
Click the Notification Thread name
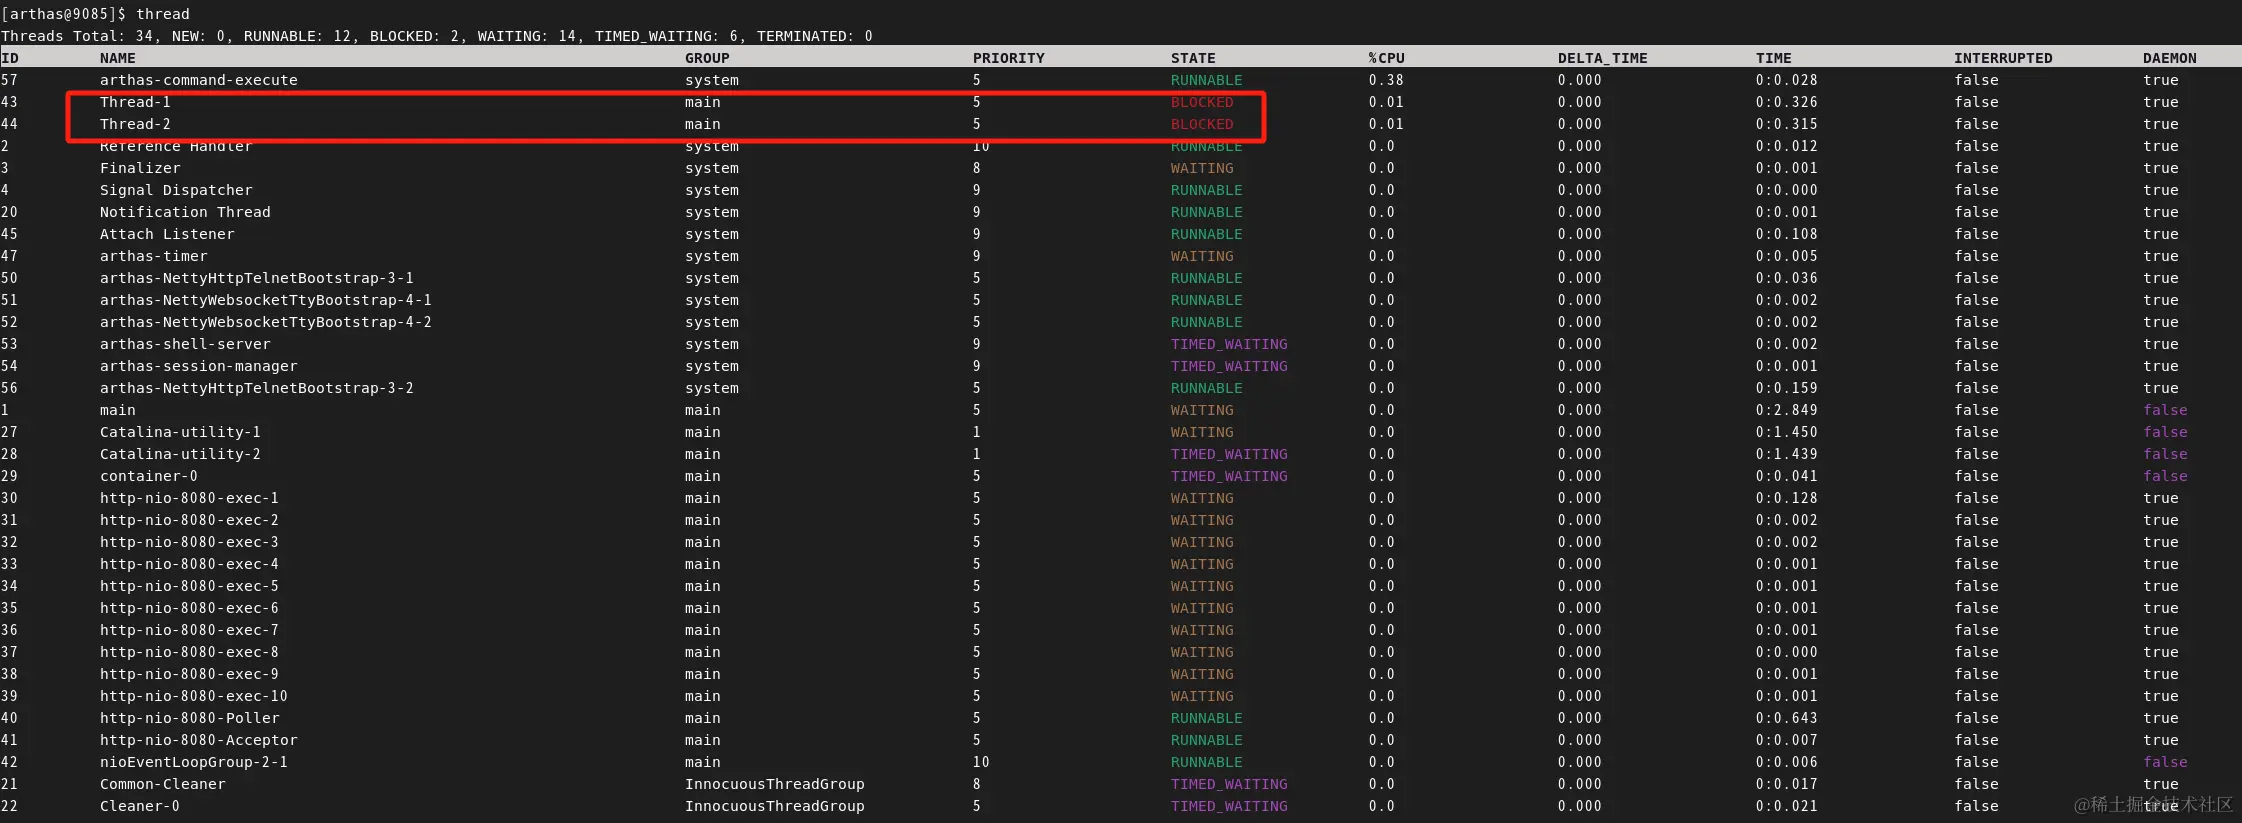(185, 212)
